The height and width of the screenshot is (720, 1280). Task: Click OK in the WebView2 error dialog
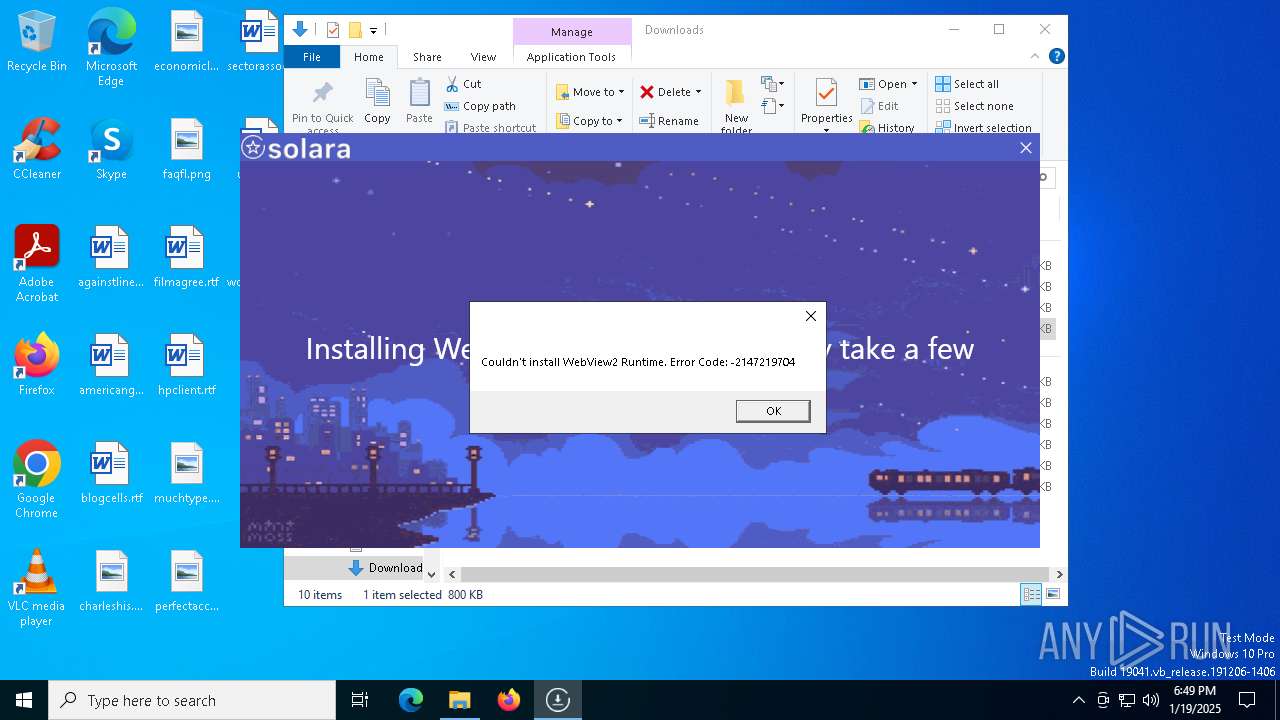[x=773, y=411]
